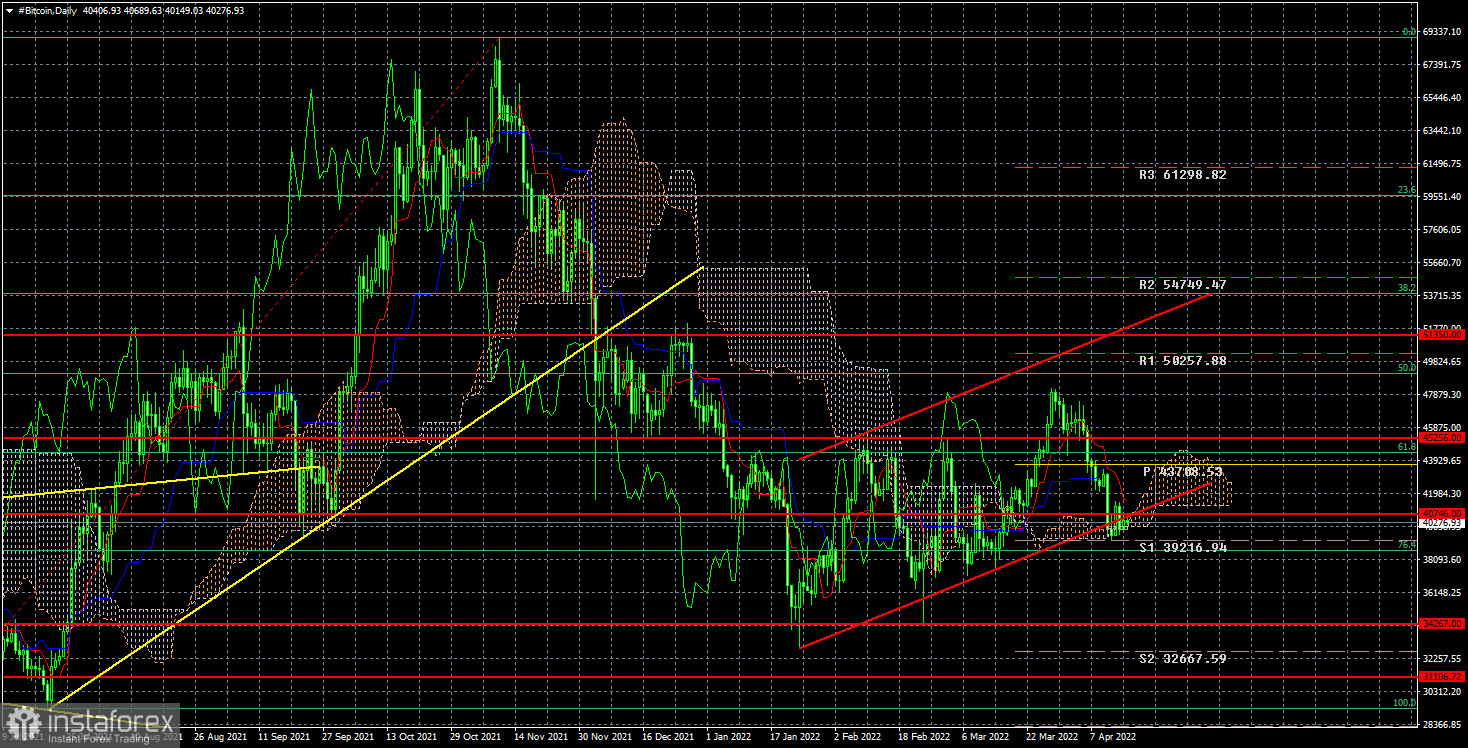Select the R3 61298.82 pivot label
Screen dimensions: 1468x748
[1182, 174]
